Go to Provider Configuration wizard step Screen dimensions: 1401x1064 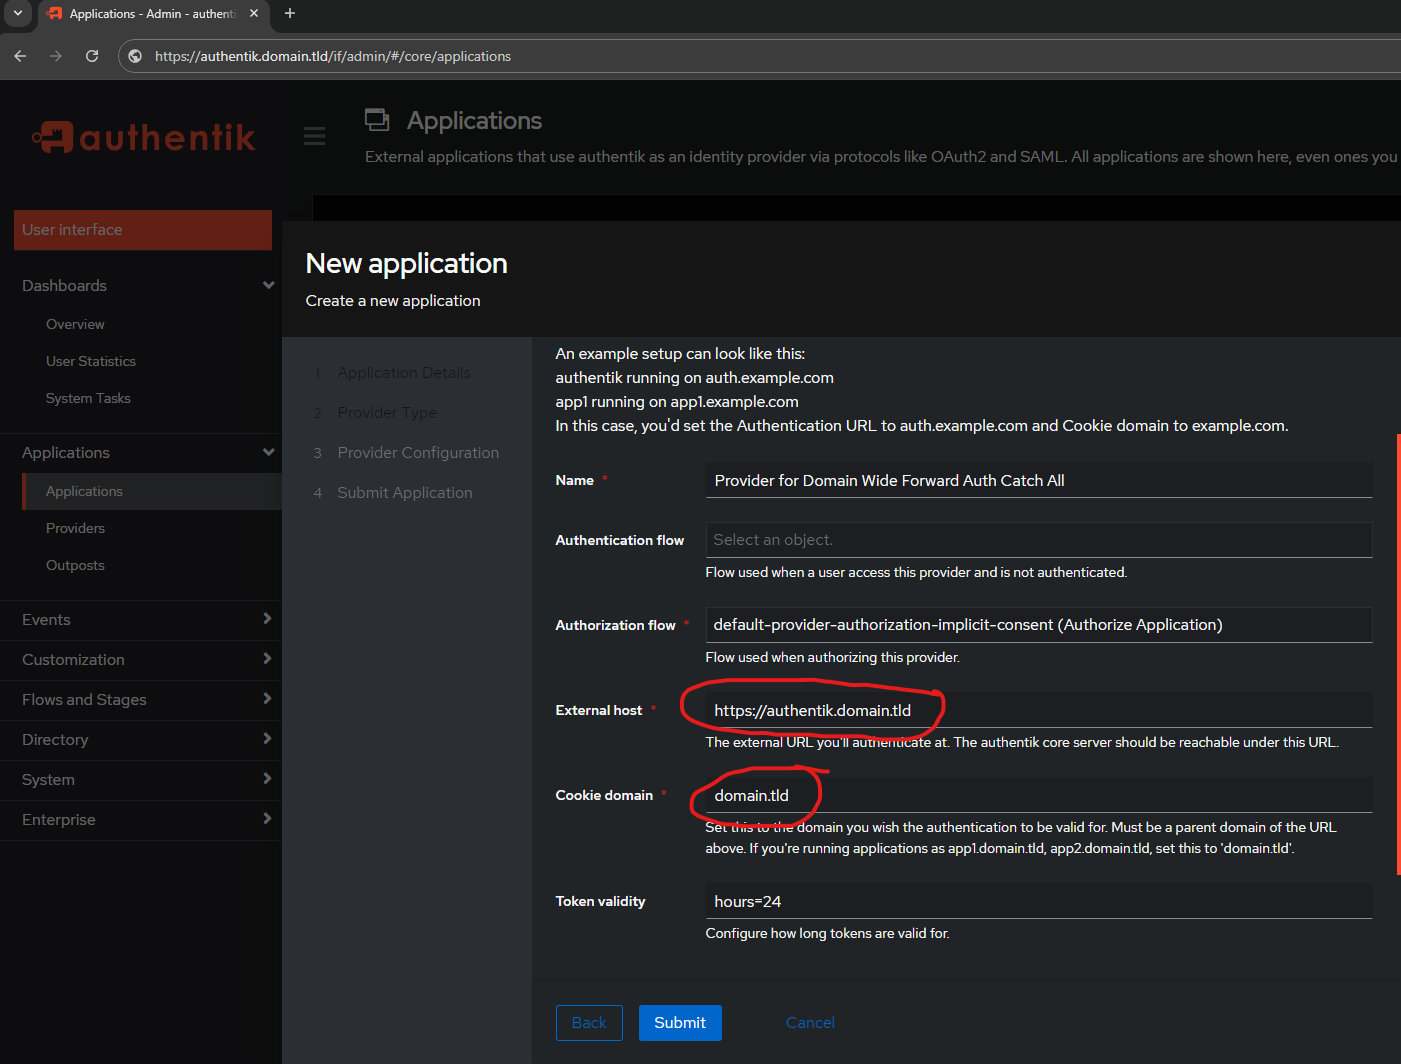click(x=418, y=453)
